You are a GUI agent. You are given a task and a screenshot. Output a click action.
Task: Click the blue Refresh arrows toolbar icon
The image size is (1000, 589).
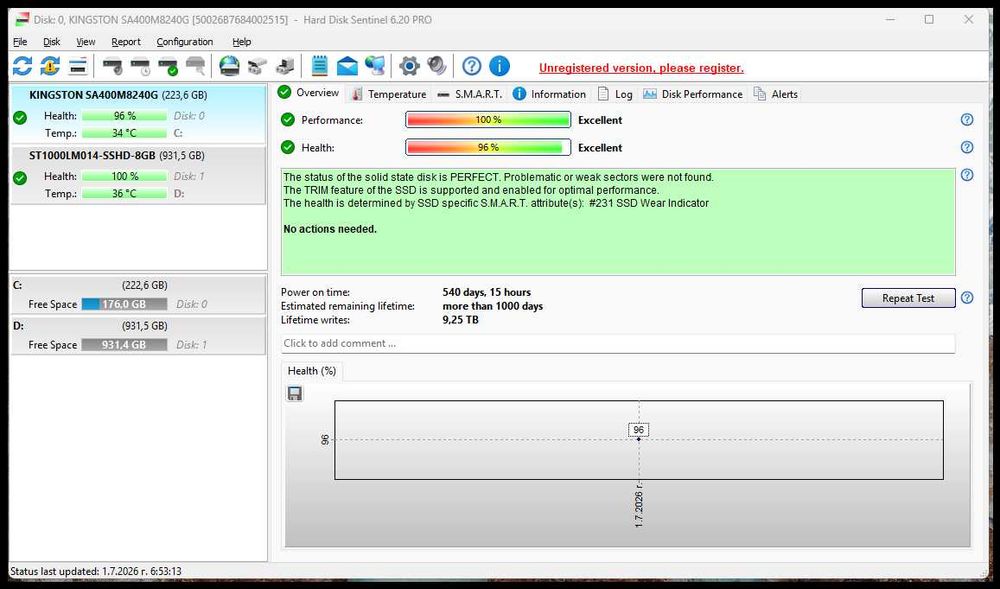click(x=22, y=66)
